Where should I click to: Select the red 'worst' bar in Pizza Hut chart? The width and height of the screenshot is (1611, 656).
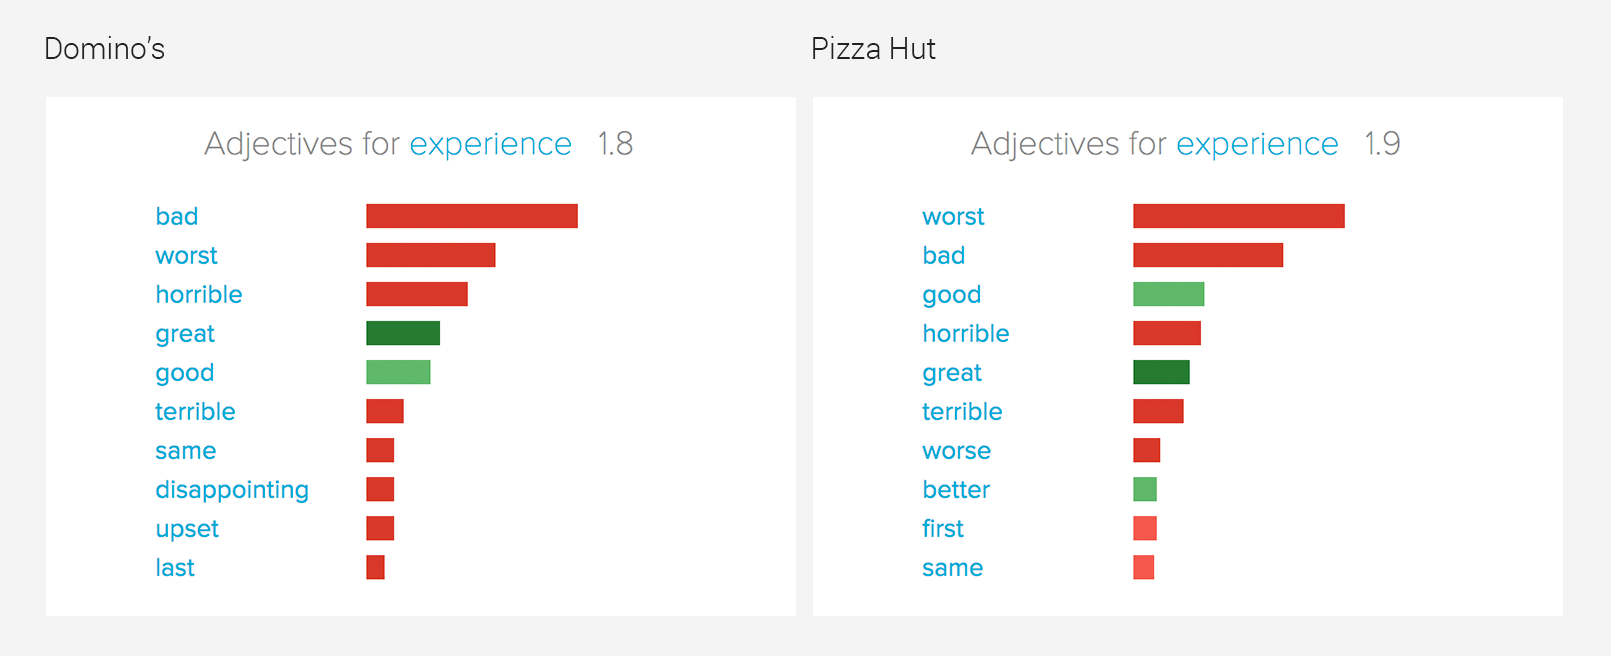(x=1239, y=216)
